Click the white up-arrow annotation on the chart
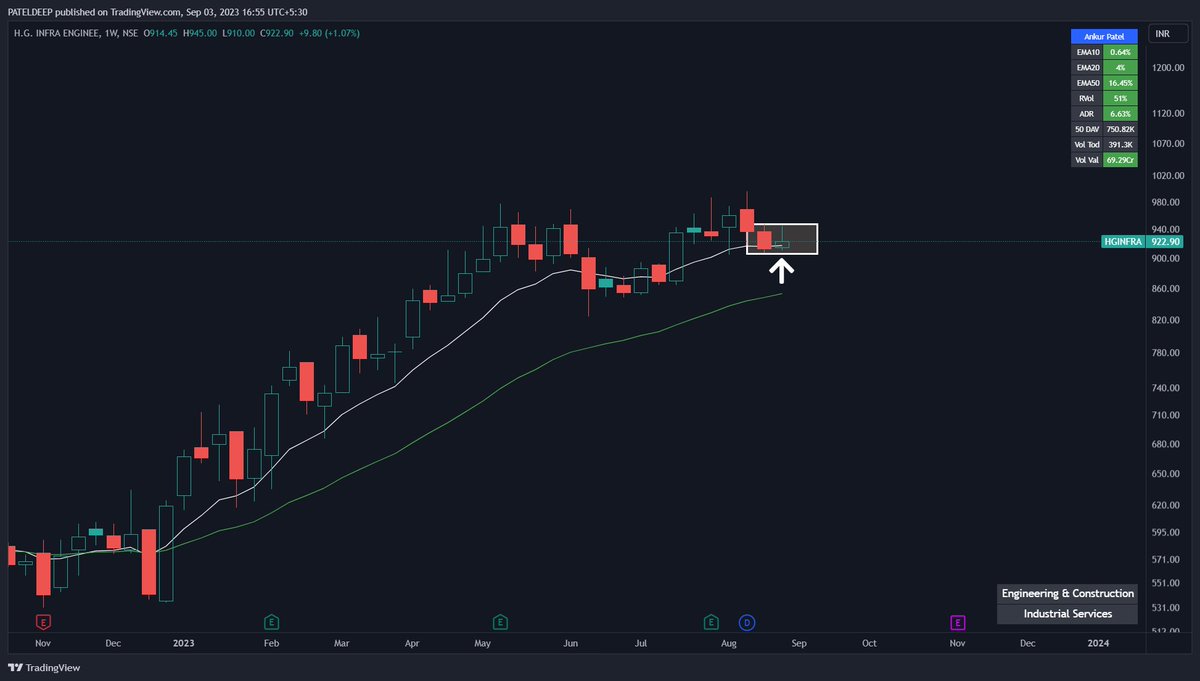Image resolution: width=1200 pixels, height=681 pixels. pyautogui.click(x=781, y=270)
